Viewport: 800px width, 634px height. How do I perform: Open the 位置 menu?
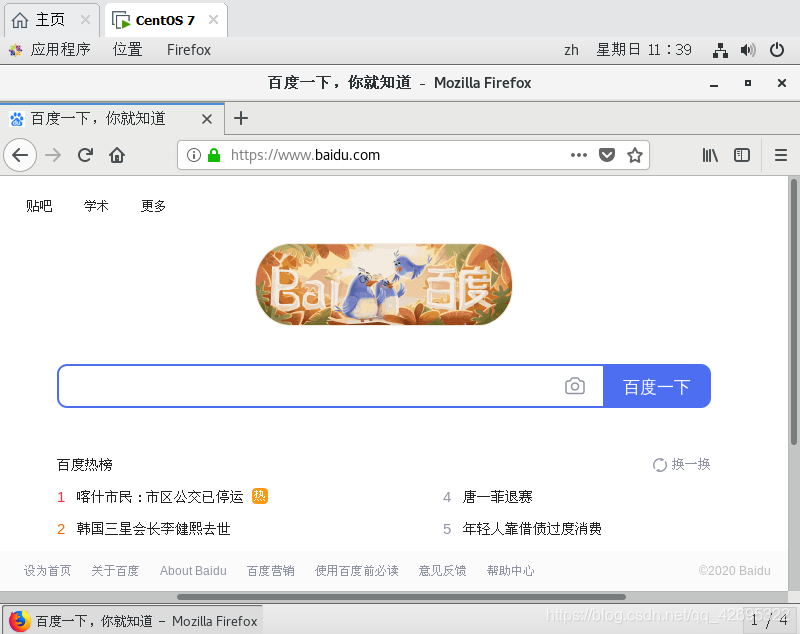pos(128,50)
